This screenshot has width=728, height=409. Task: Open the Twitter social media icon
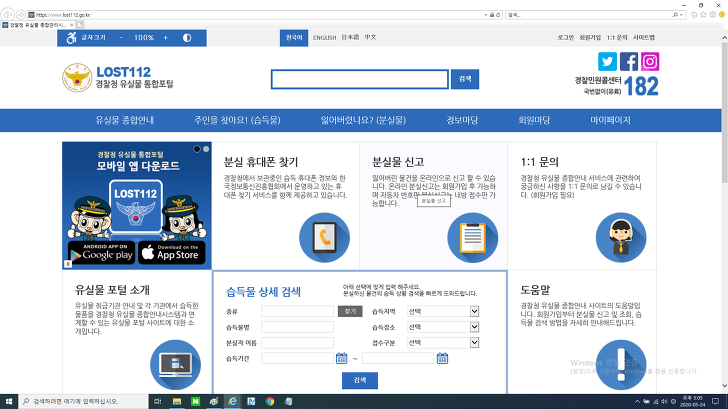coord(607,61)
